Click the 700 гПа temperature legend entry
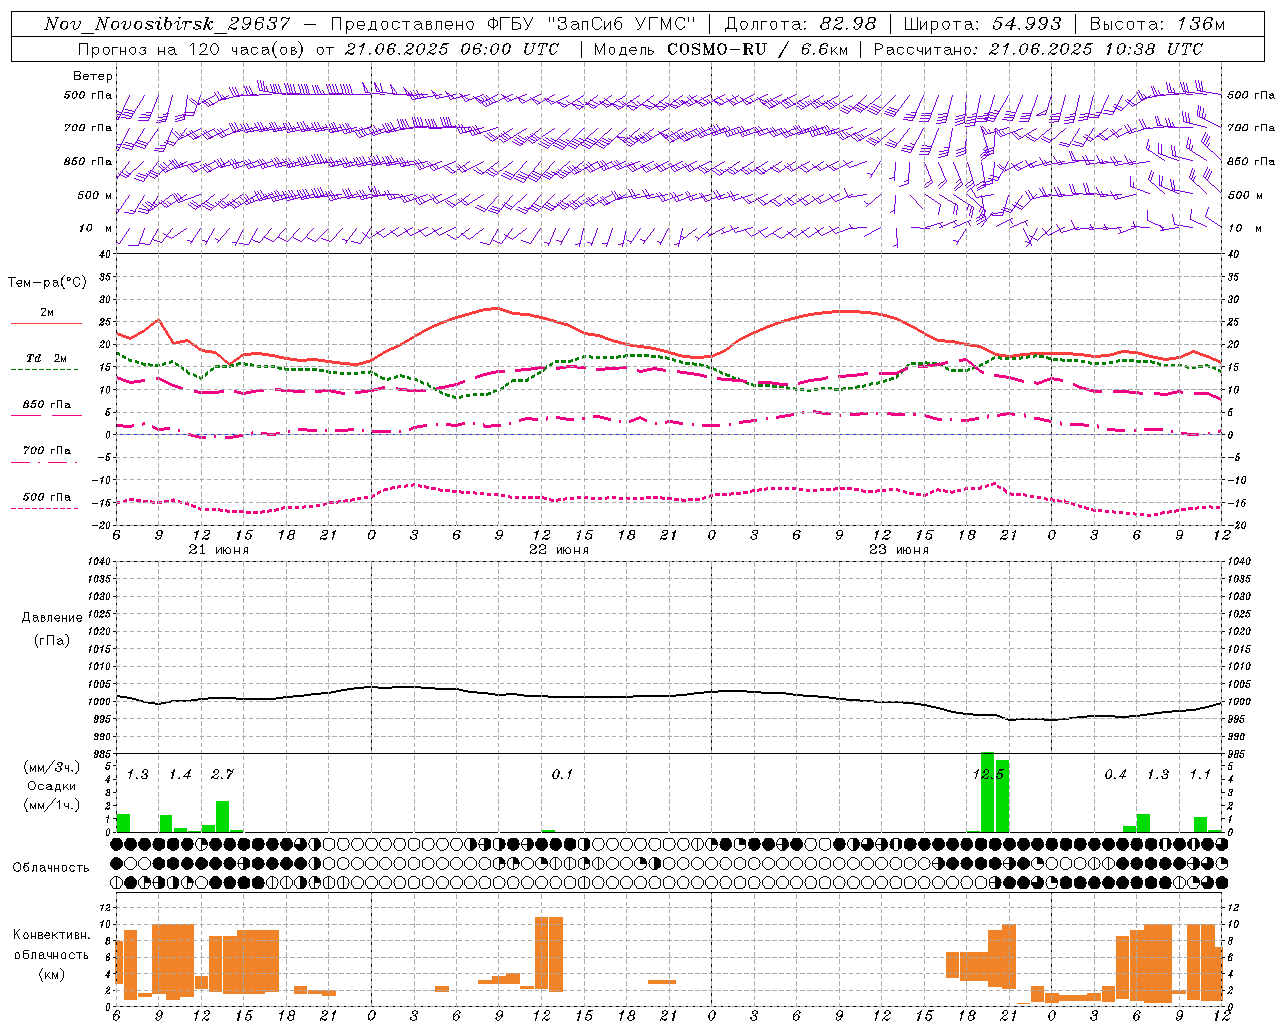Viewport: 1280px width, 1024px height. click(x=47, y=450)
